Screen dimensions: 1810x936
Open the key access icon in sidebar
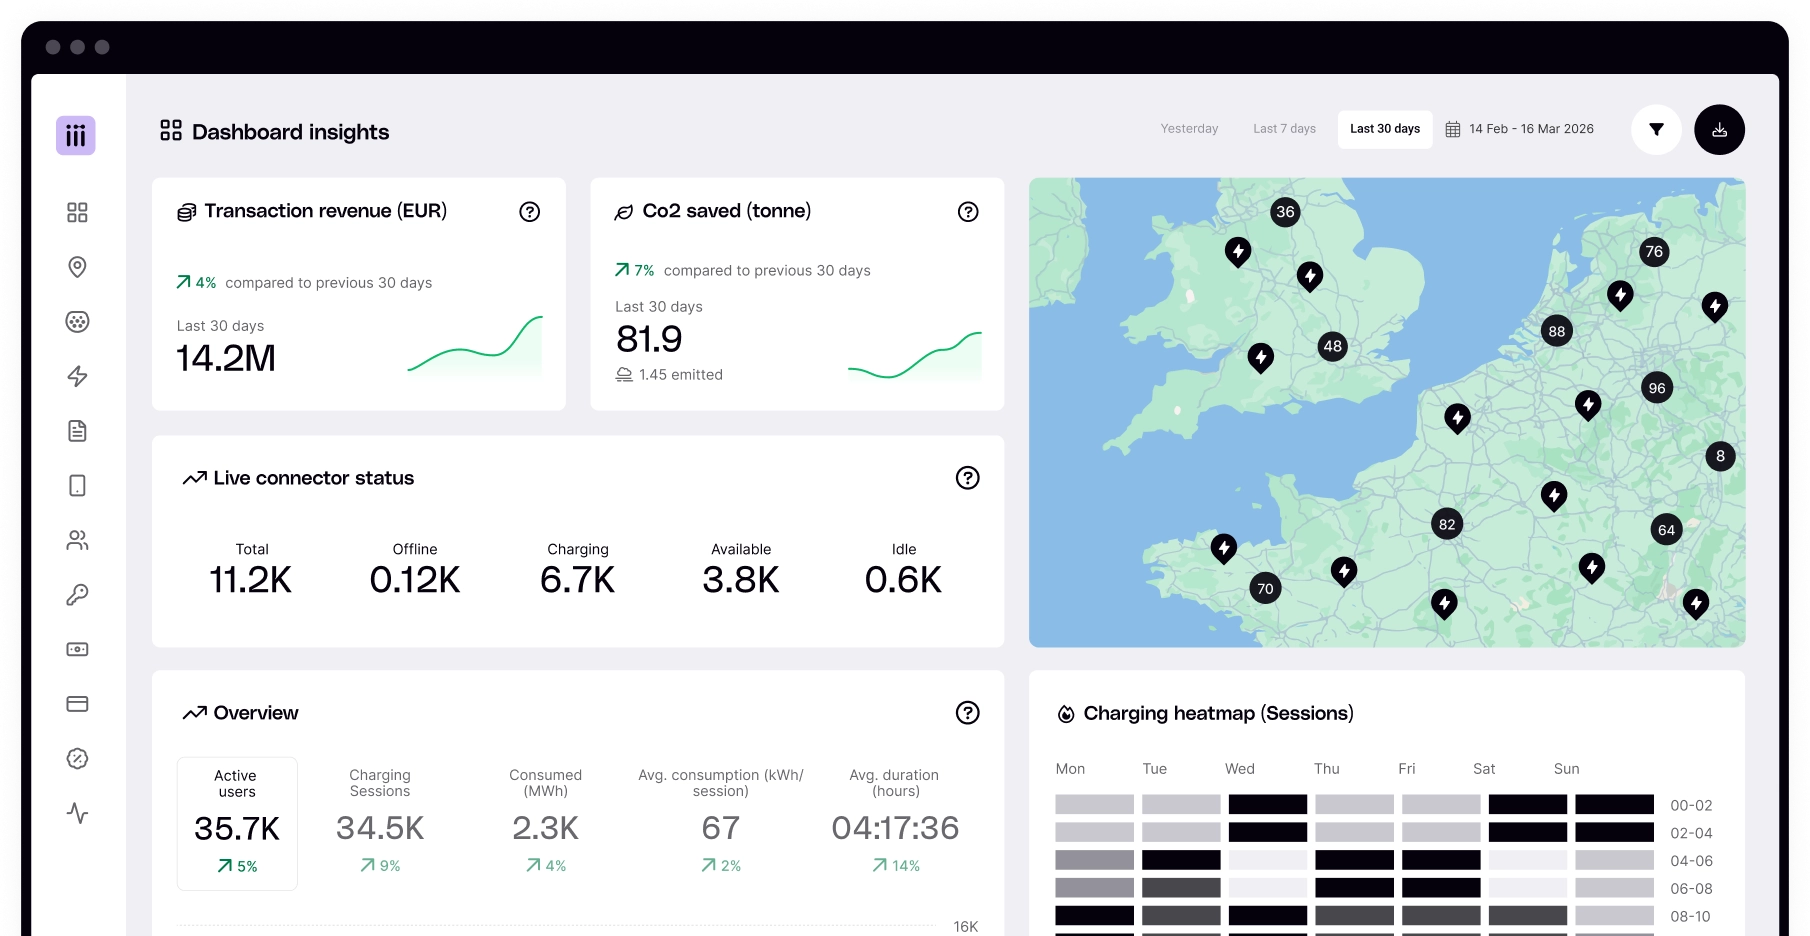(x=77, y=595)
